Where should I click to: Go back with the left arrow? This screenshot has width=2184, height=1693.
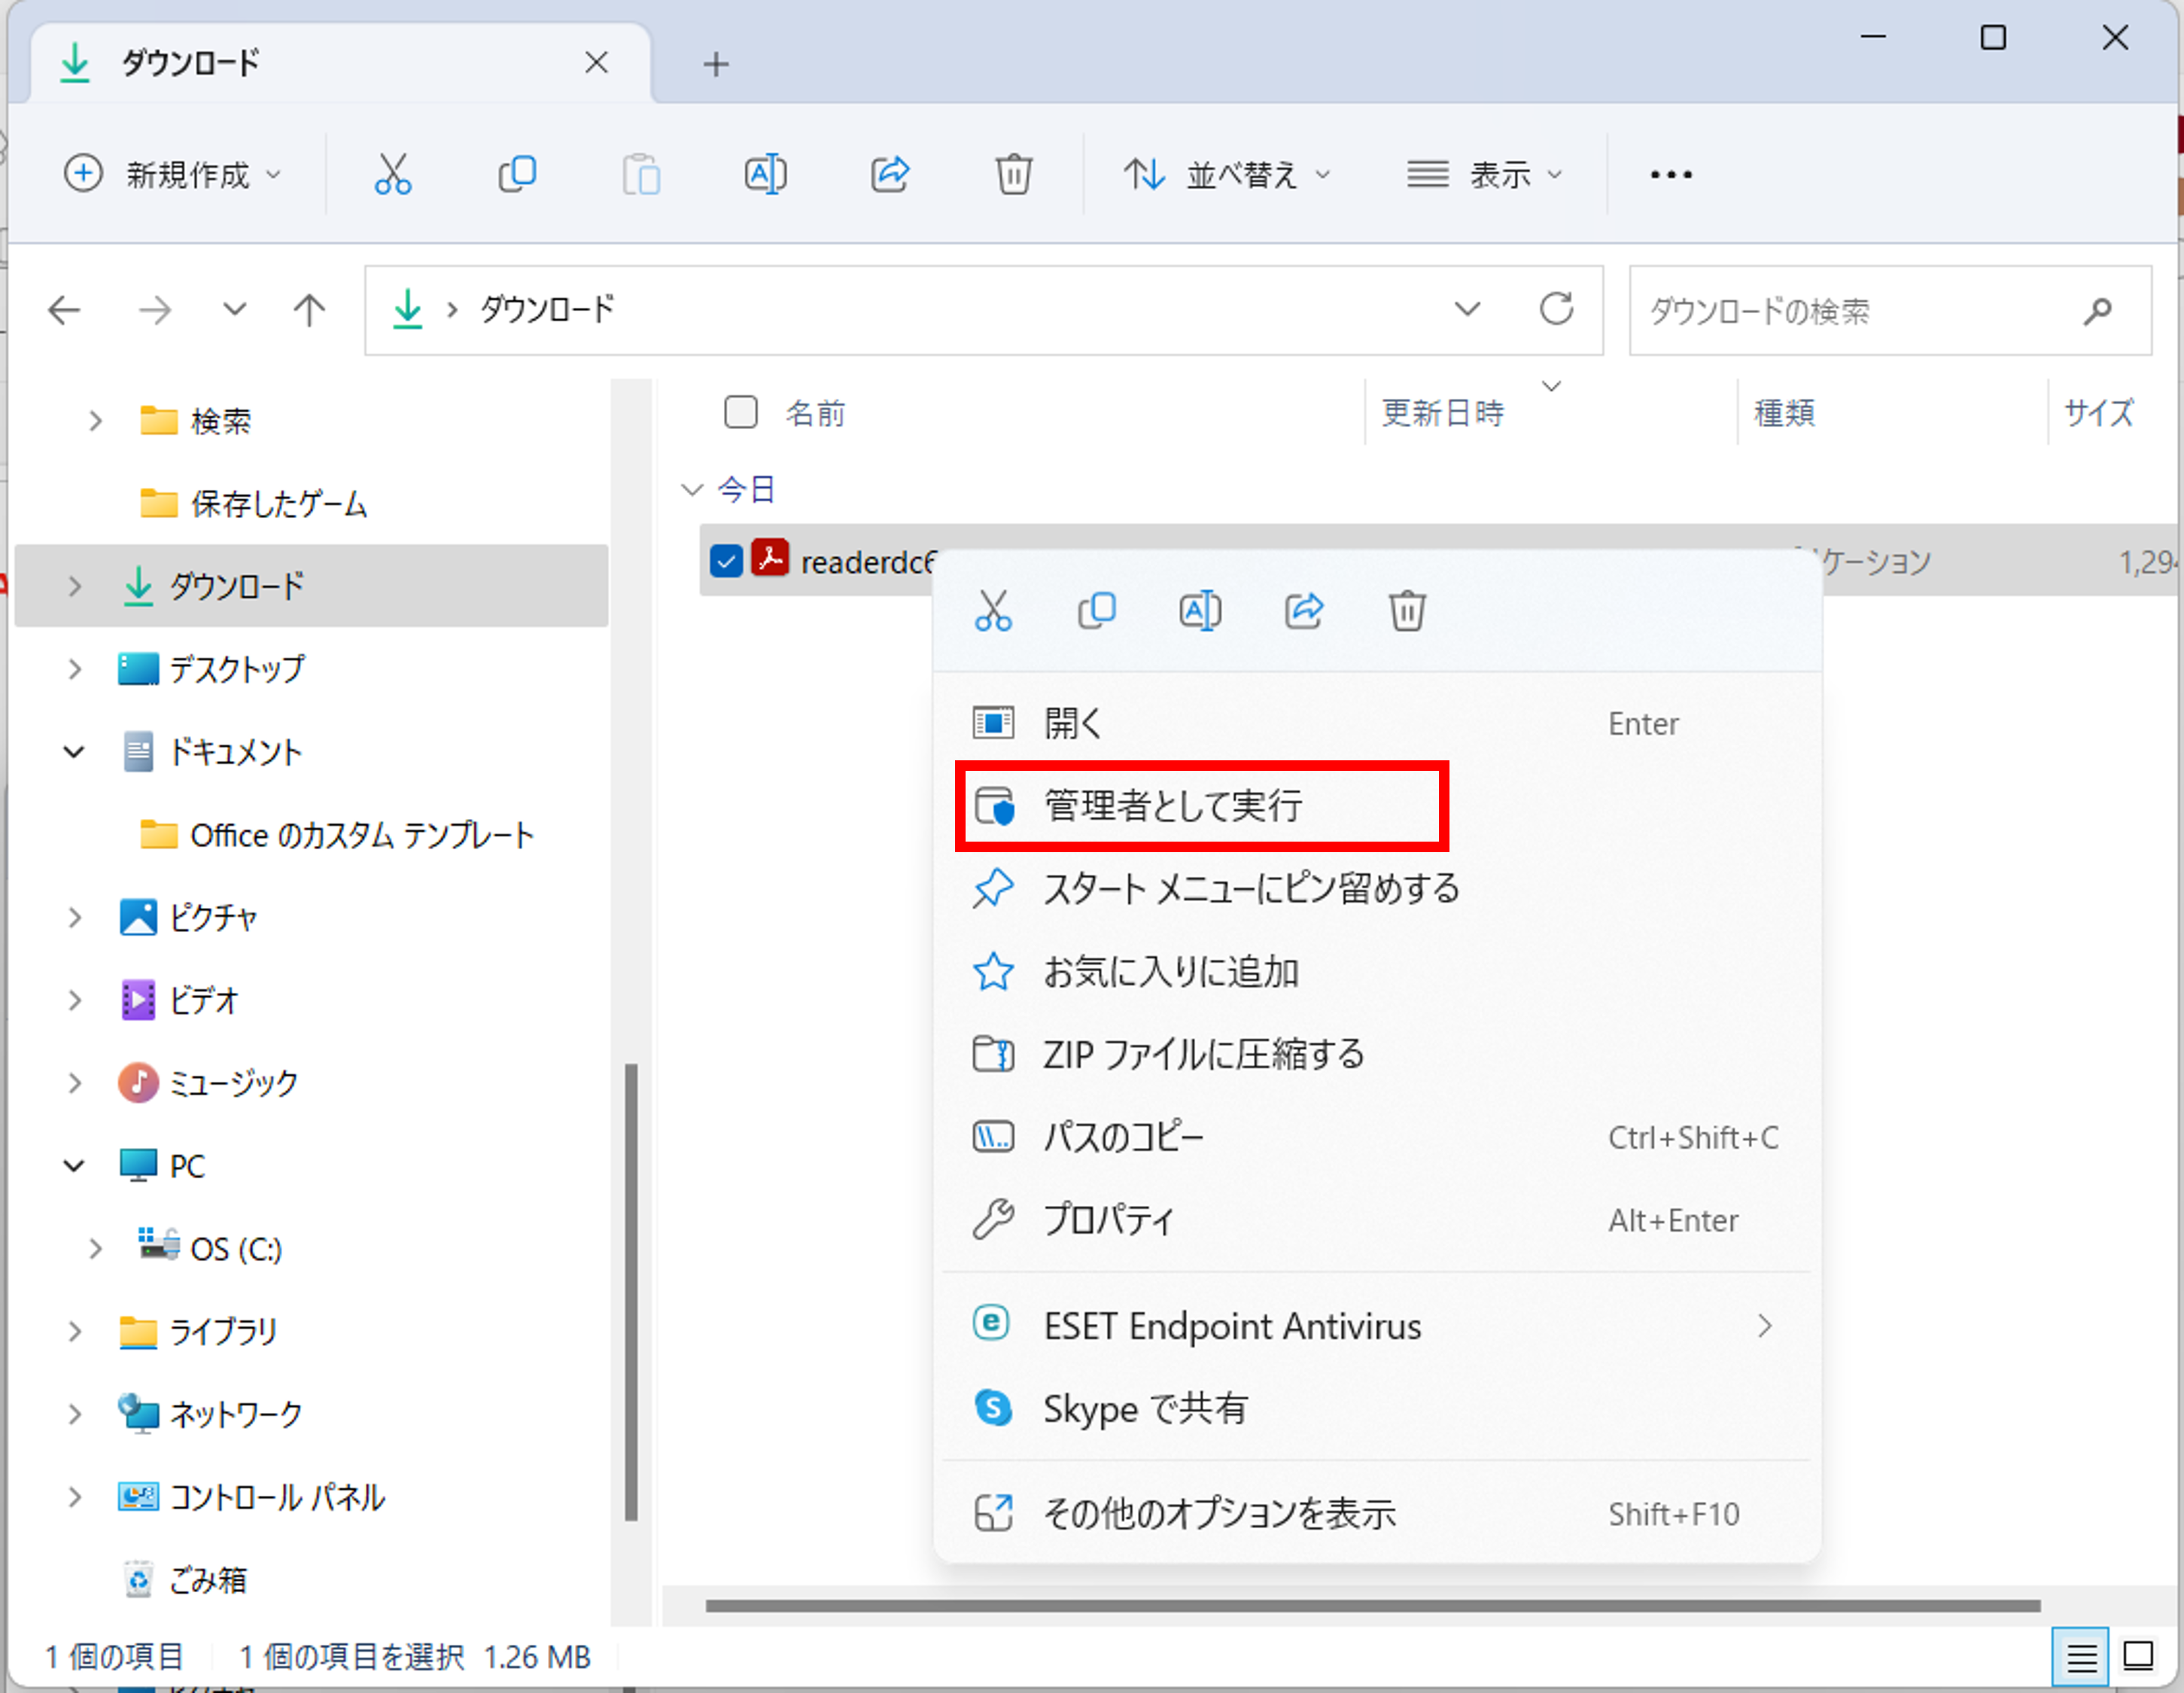pyautogui.click(x=64, y=310)
